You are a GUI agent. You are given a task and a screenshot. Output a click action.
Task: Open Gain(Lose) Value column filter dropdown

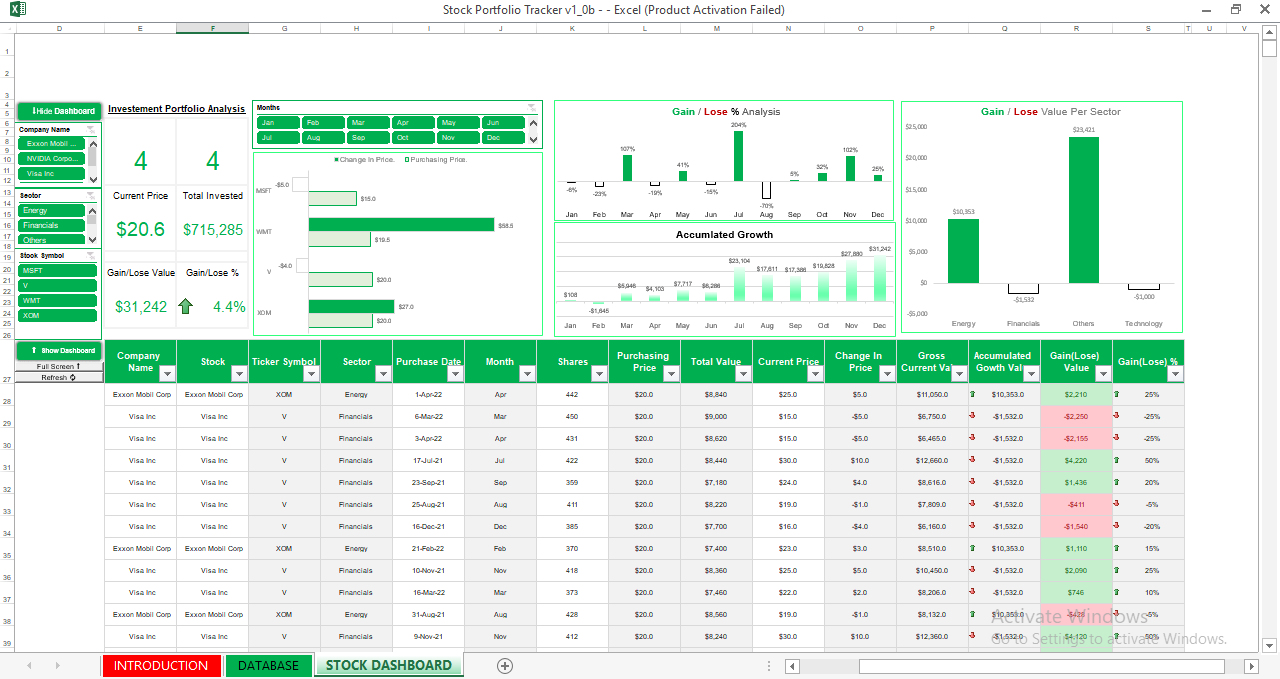(1103, 374)
